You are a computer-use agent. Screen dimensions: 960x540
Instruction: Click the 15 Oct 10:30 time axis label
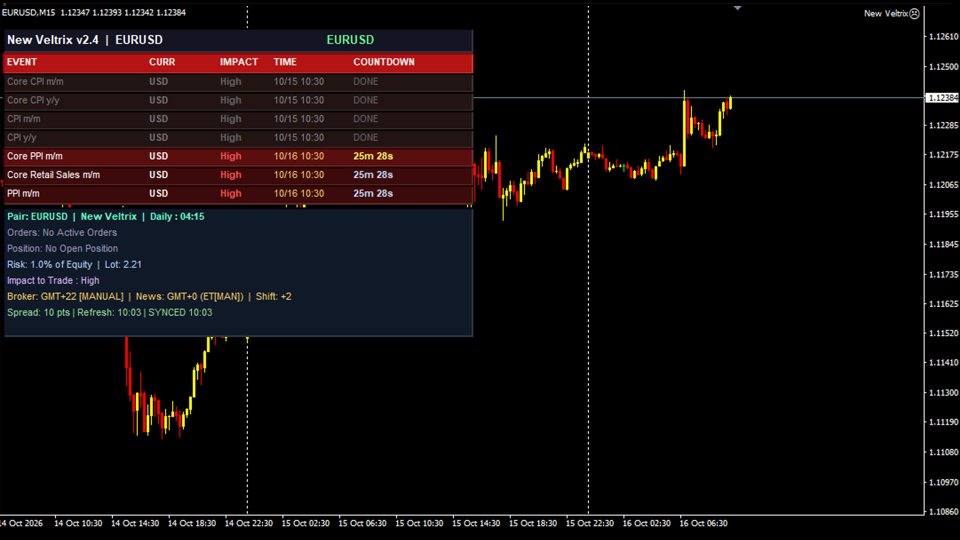click(x=419, y=523)
